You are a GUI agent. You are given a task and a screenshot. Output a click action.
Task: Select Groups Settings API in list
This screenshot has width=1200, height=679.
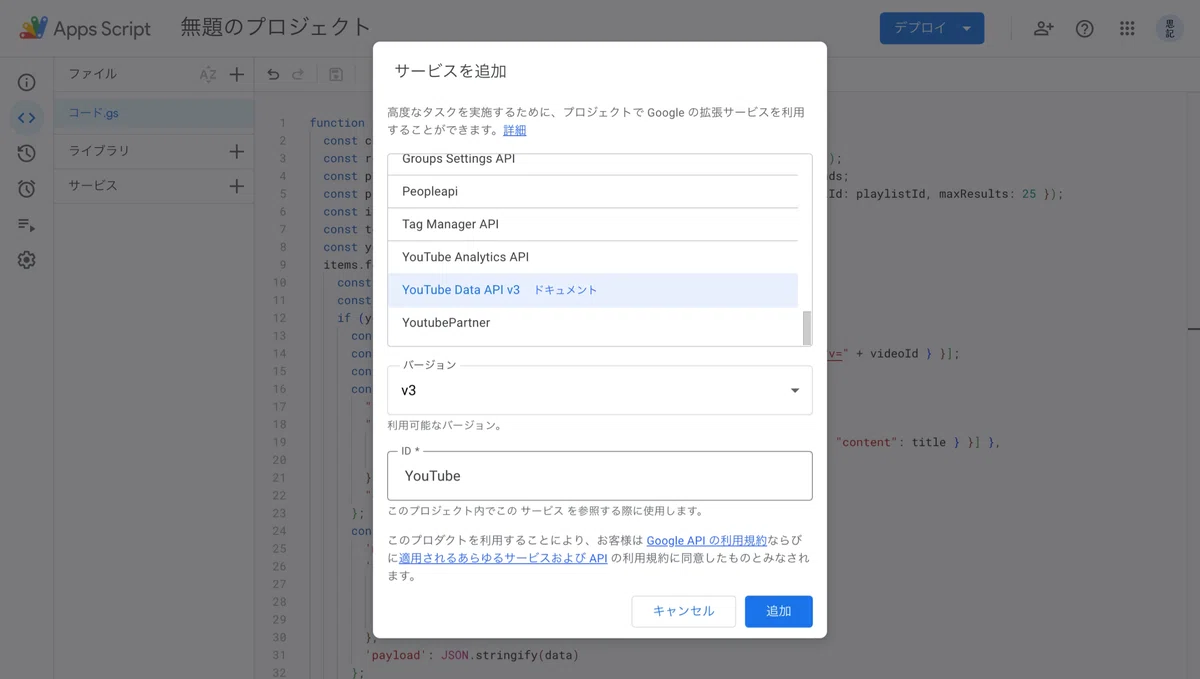(593, 164)
